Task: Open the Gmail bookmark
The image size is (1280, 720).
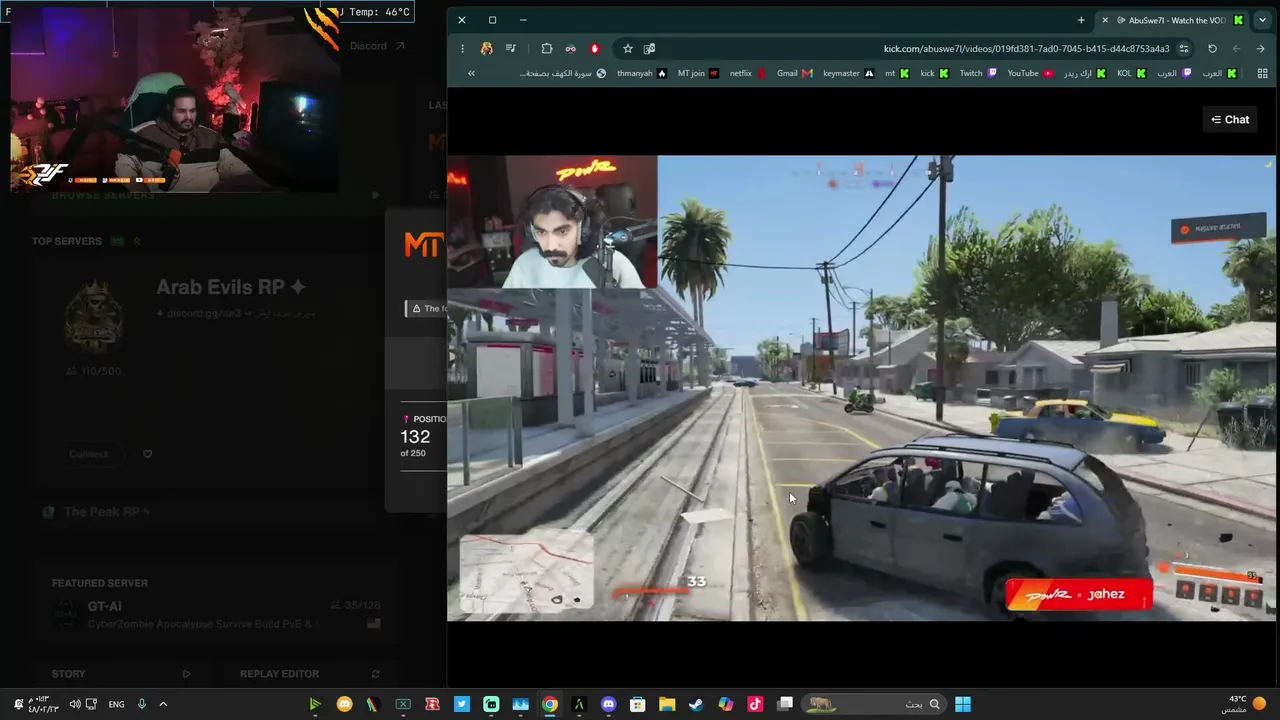Action: [x=795, y=73]
